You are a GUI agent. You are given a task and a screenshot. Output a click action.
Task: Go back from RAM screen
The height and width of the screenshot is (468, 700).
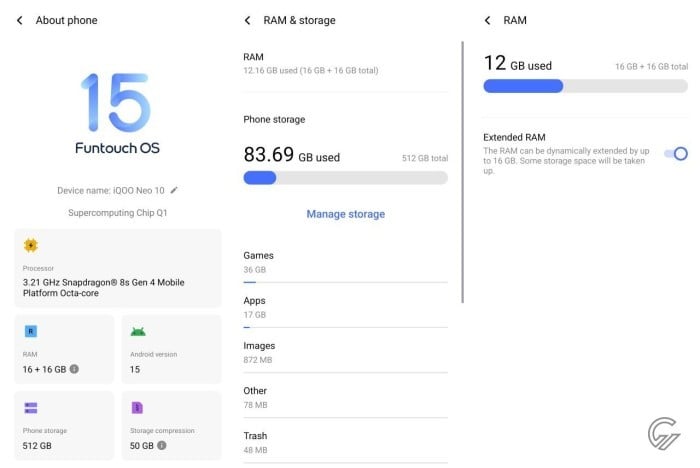point(488,21)
